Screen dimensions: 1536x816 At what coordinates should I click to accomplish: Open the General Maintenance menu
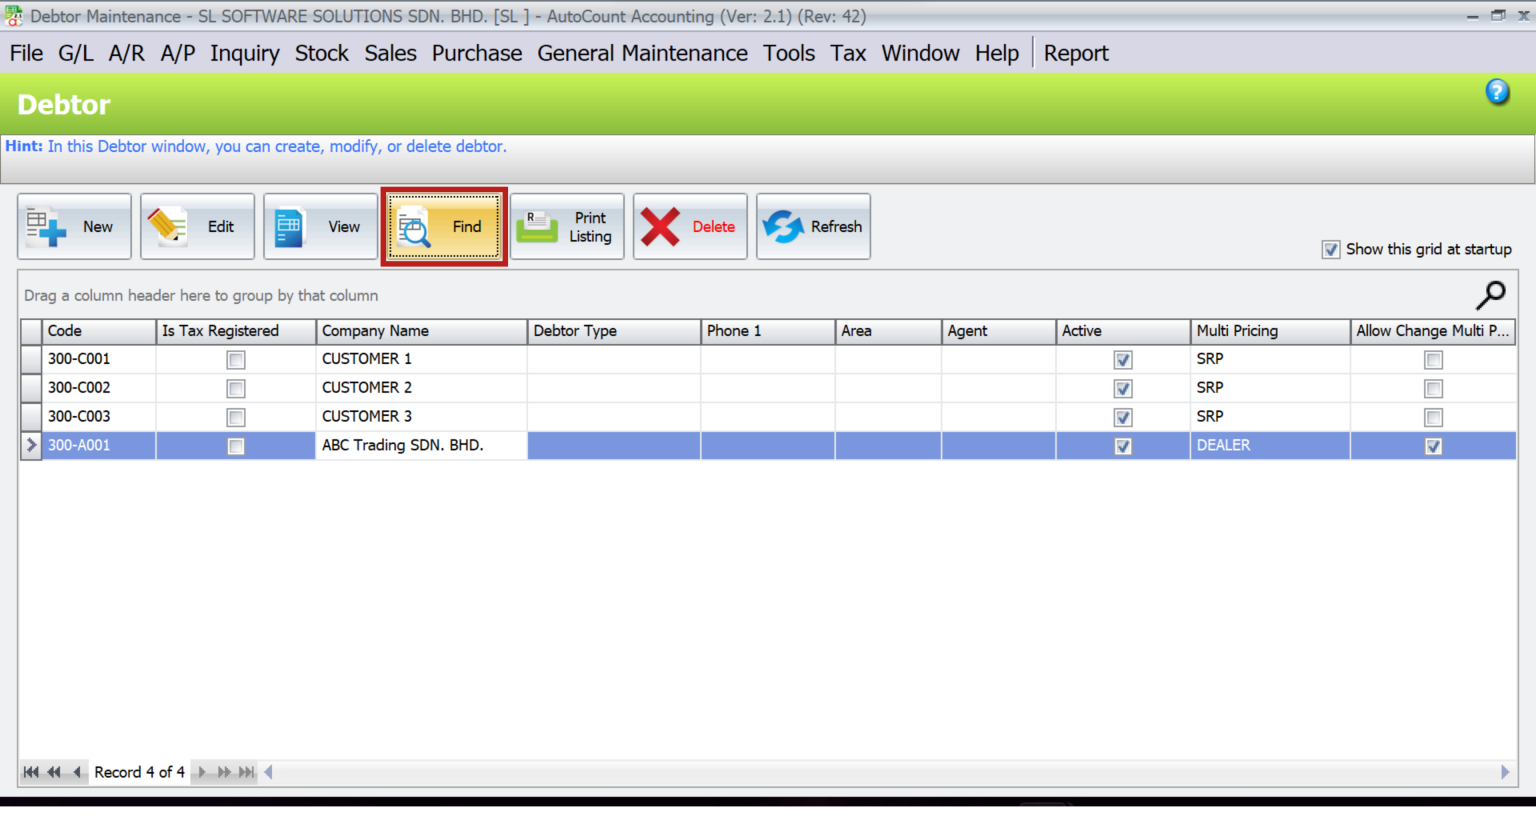click(642, 53)
